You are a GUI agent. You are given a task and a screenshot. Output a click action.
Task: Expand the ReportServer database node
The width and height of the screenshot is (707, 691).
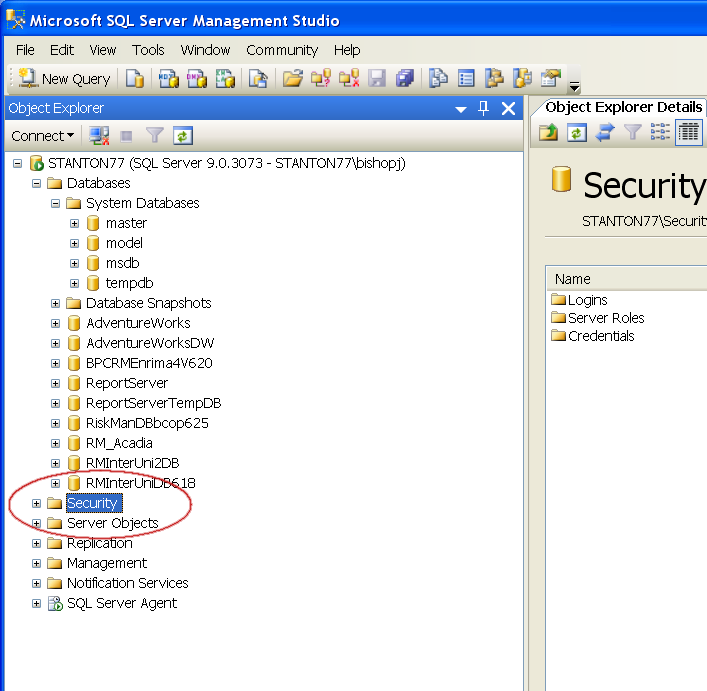pyautogui.click(x=55, y=384)
